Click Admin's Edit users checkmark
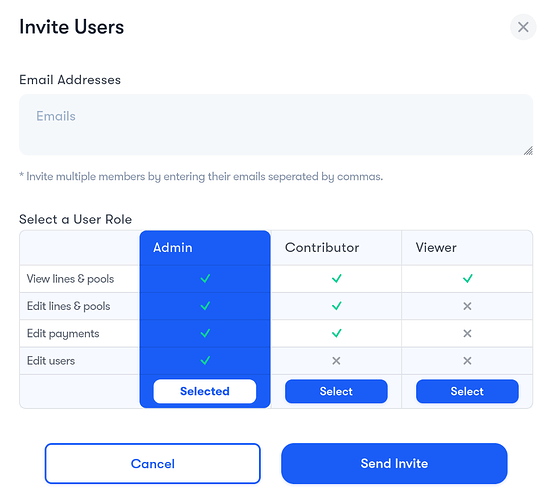The height and width of the screenshot is (500, 545). pos(205,360)
